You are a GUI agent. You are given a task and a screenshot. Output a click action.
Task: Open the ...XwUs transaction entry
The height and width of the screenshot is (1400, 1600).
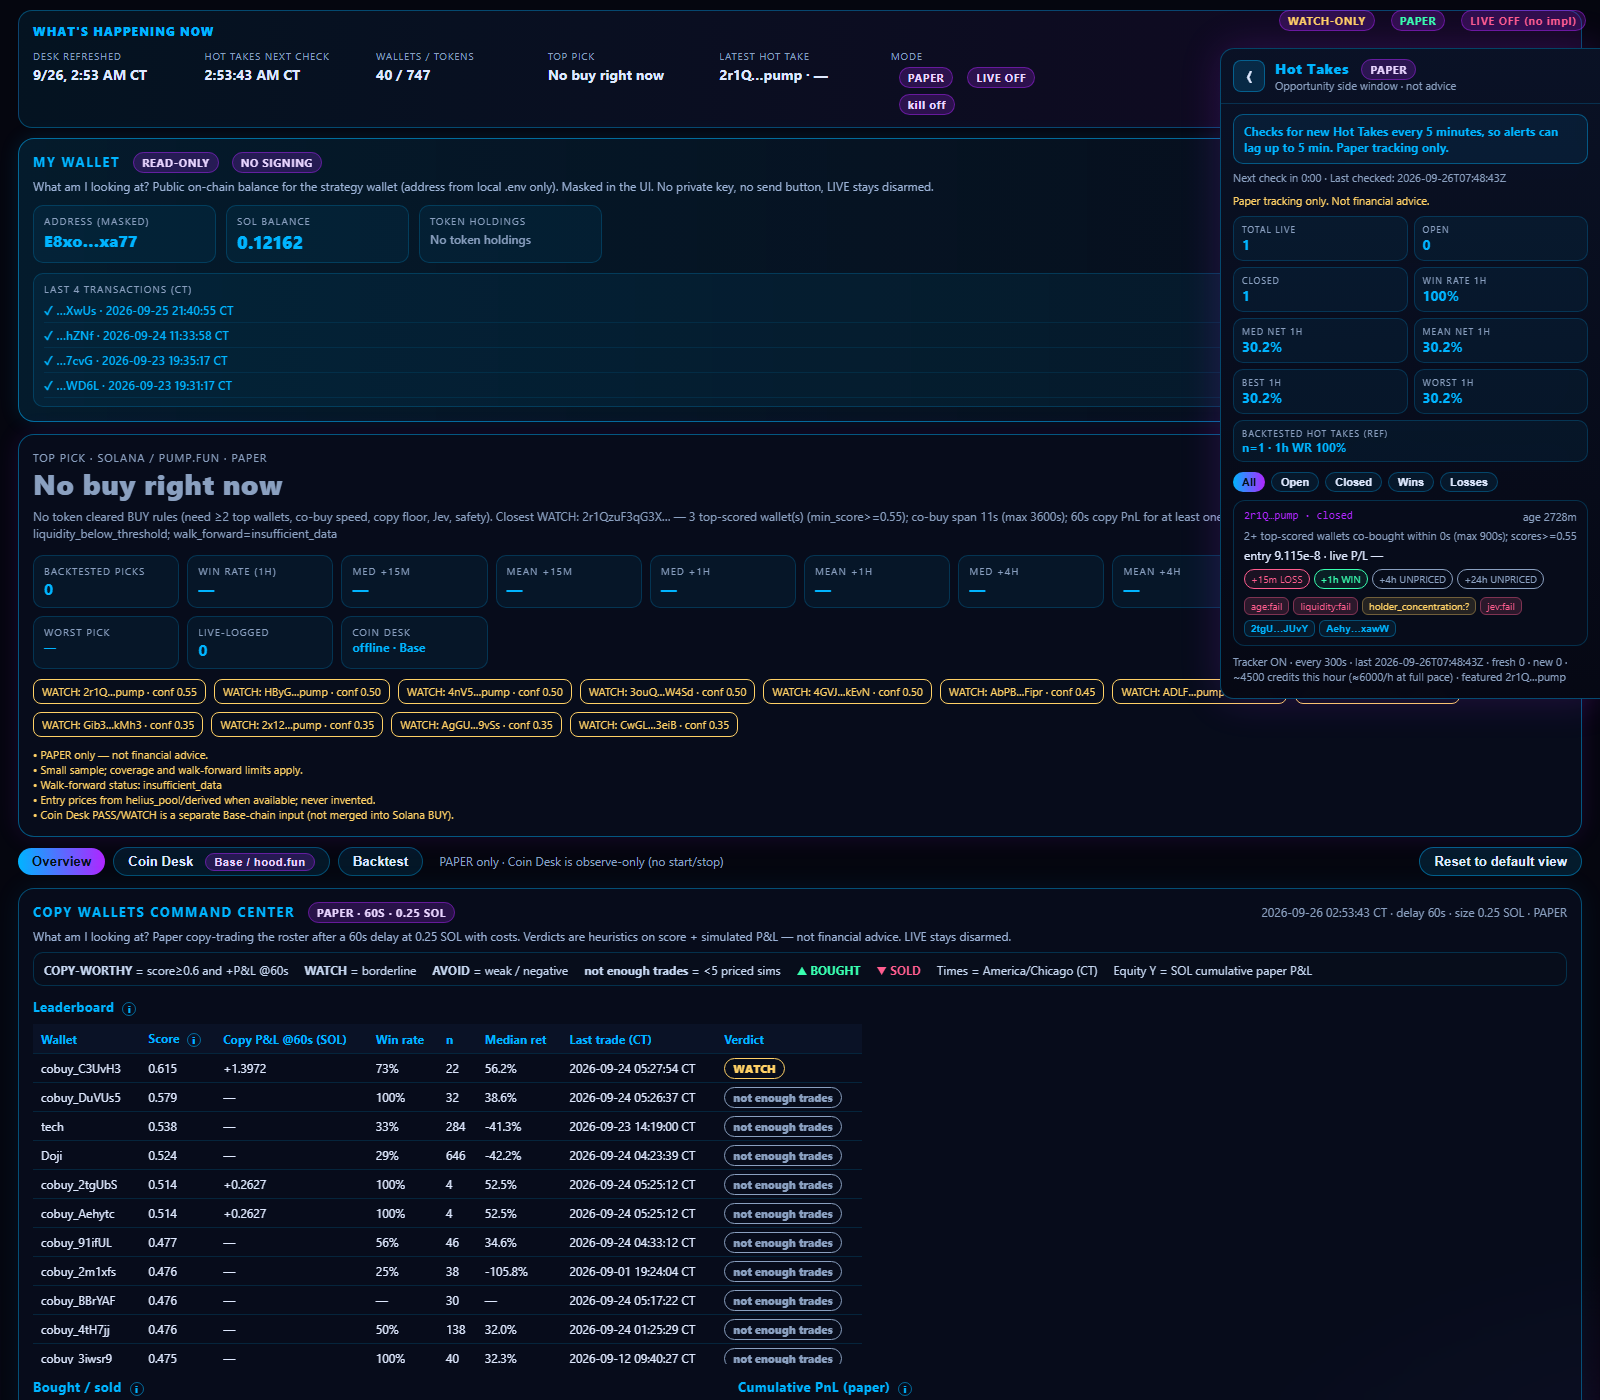click(x=139, y=311)
